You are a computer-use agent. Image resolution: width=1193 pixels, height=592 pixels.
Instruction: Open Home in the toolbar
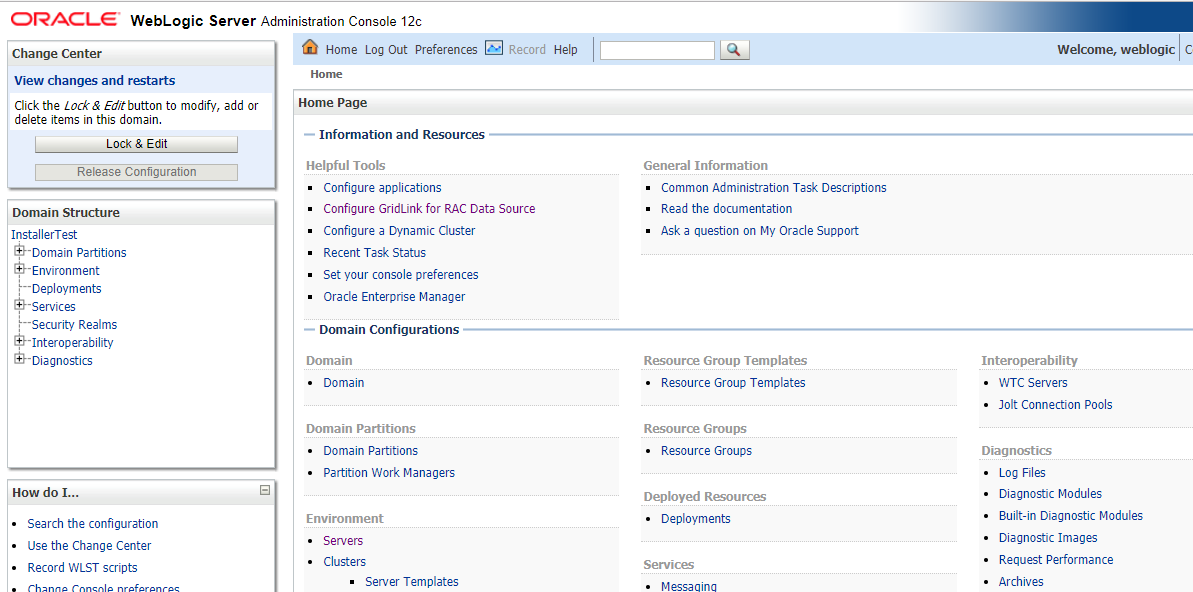click(341, 49)
